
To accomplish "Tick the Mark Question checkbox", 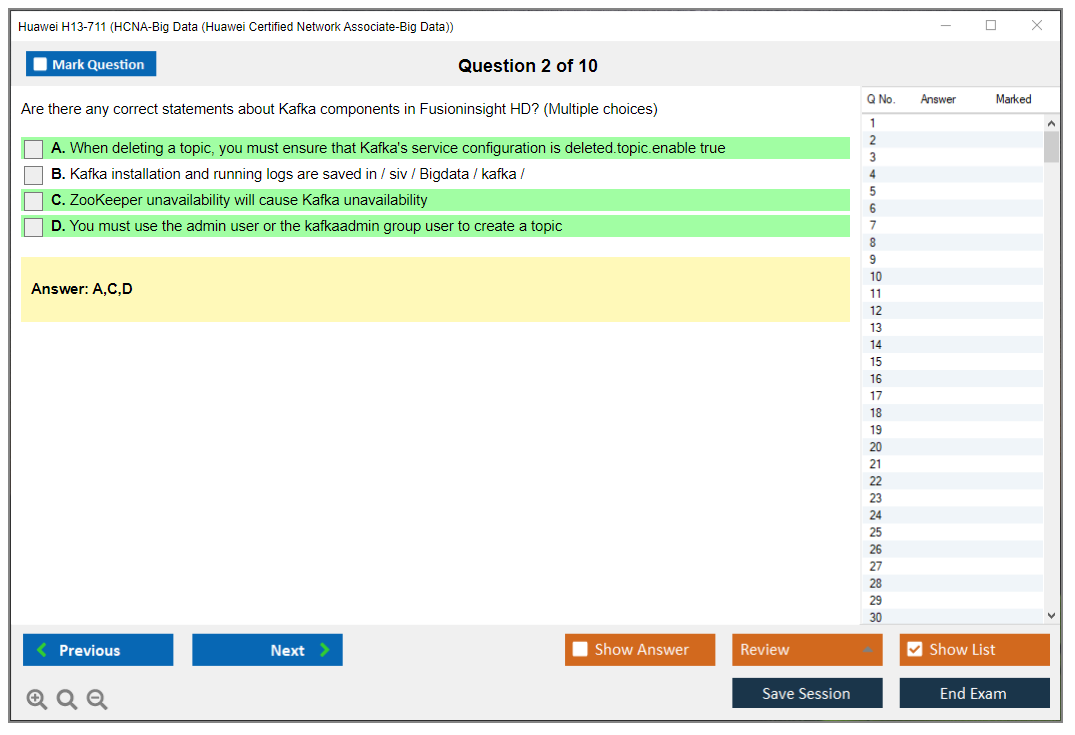I will [x=41, y=65].
